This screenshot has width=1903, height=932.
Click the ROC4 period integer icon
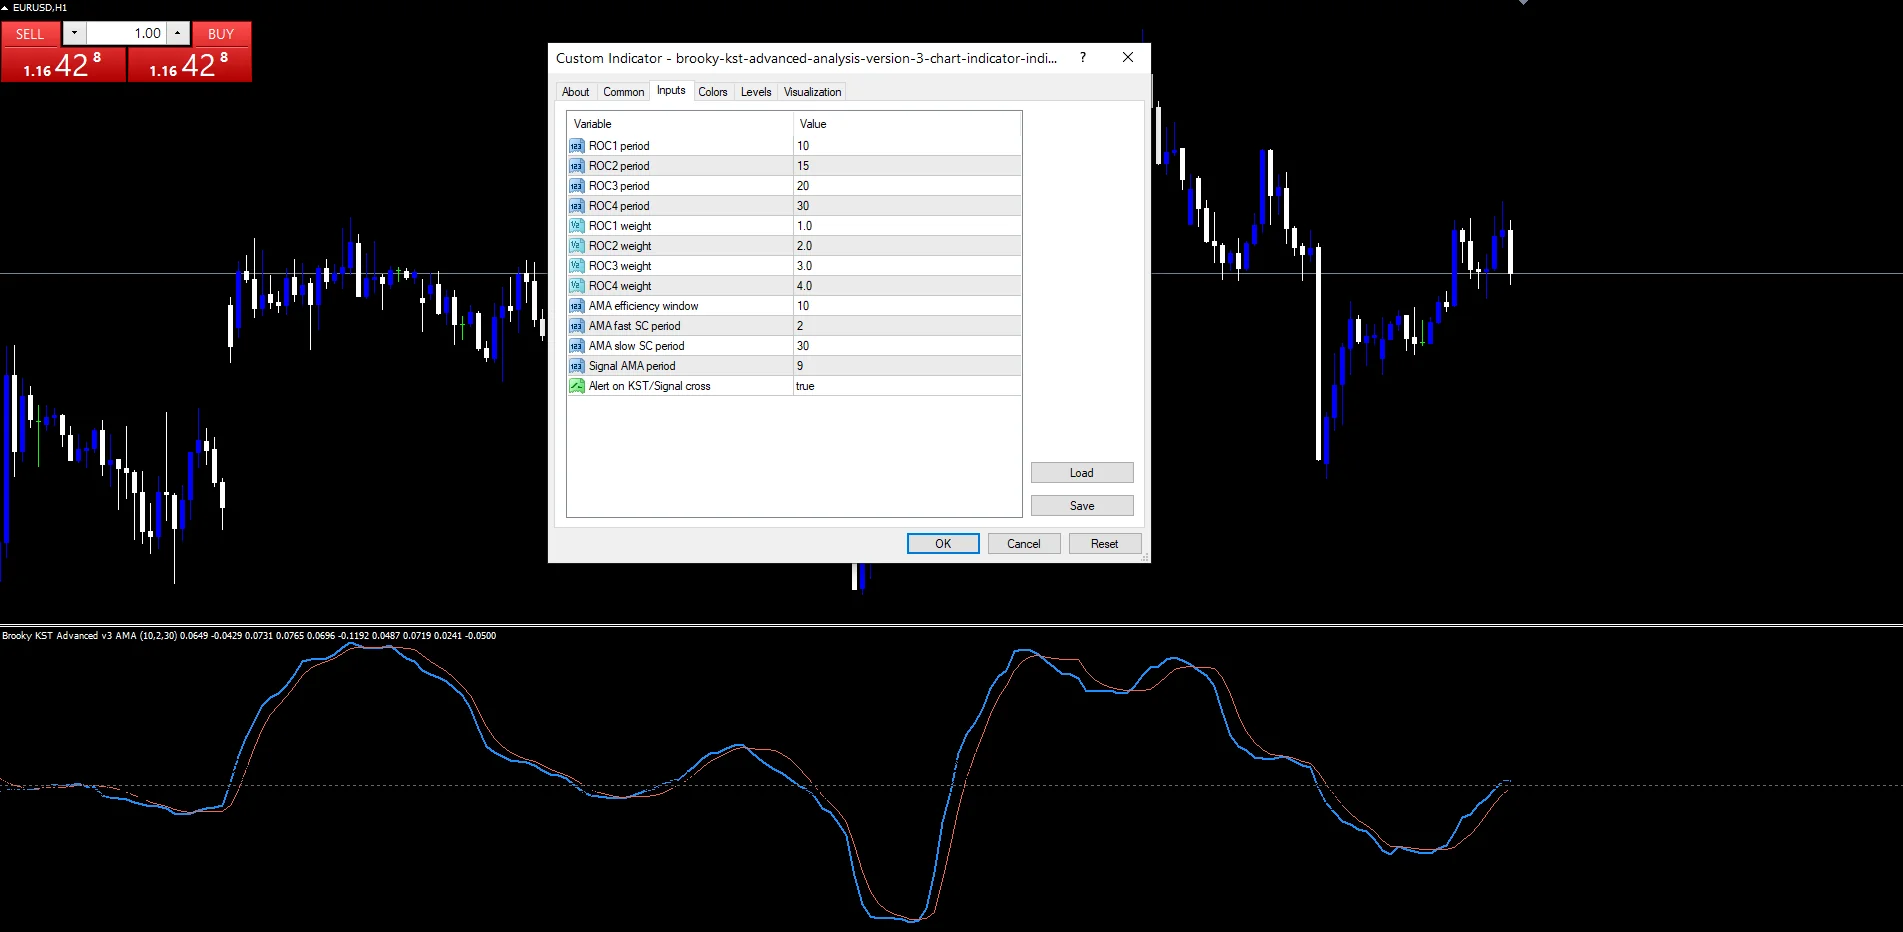click(576, 206)
